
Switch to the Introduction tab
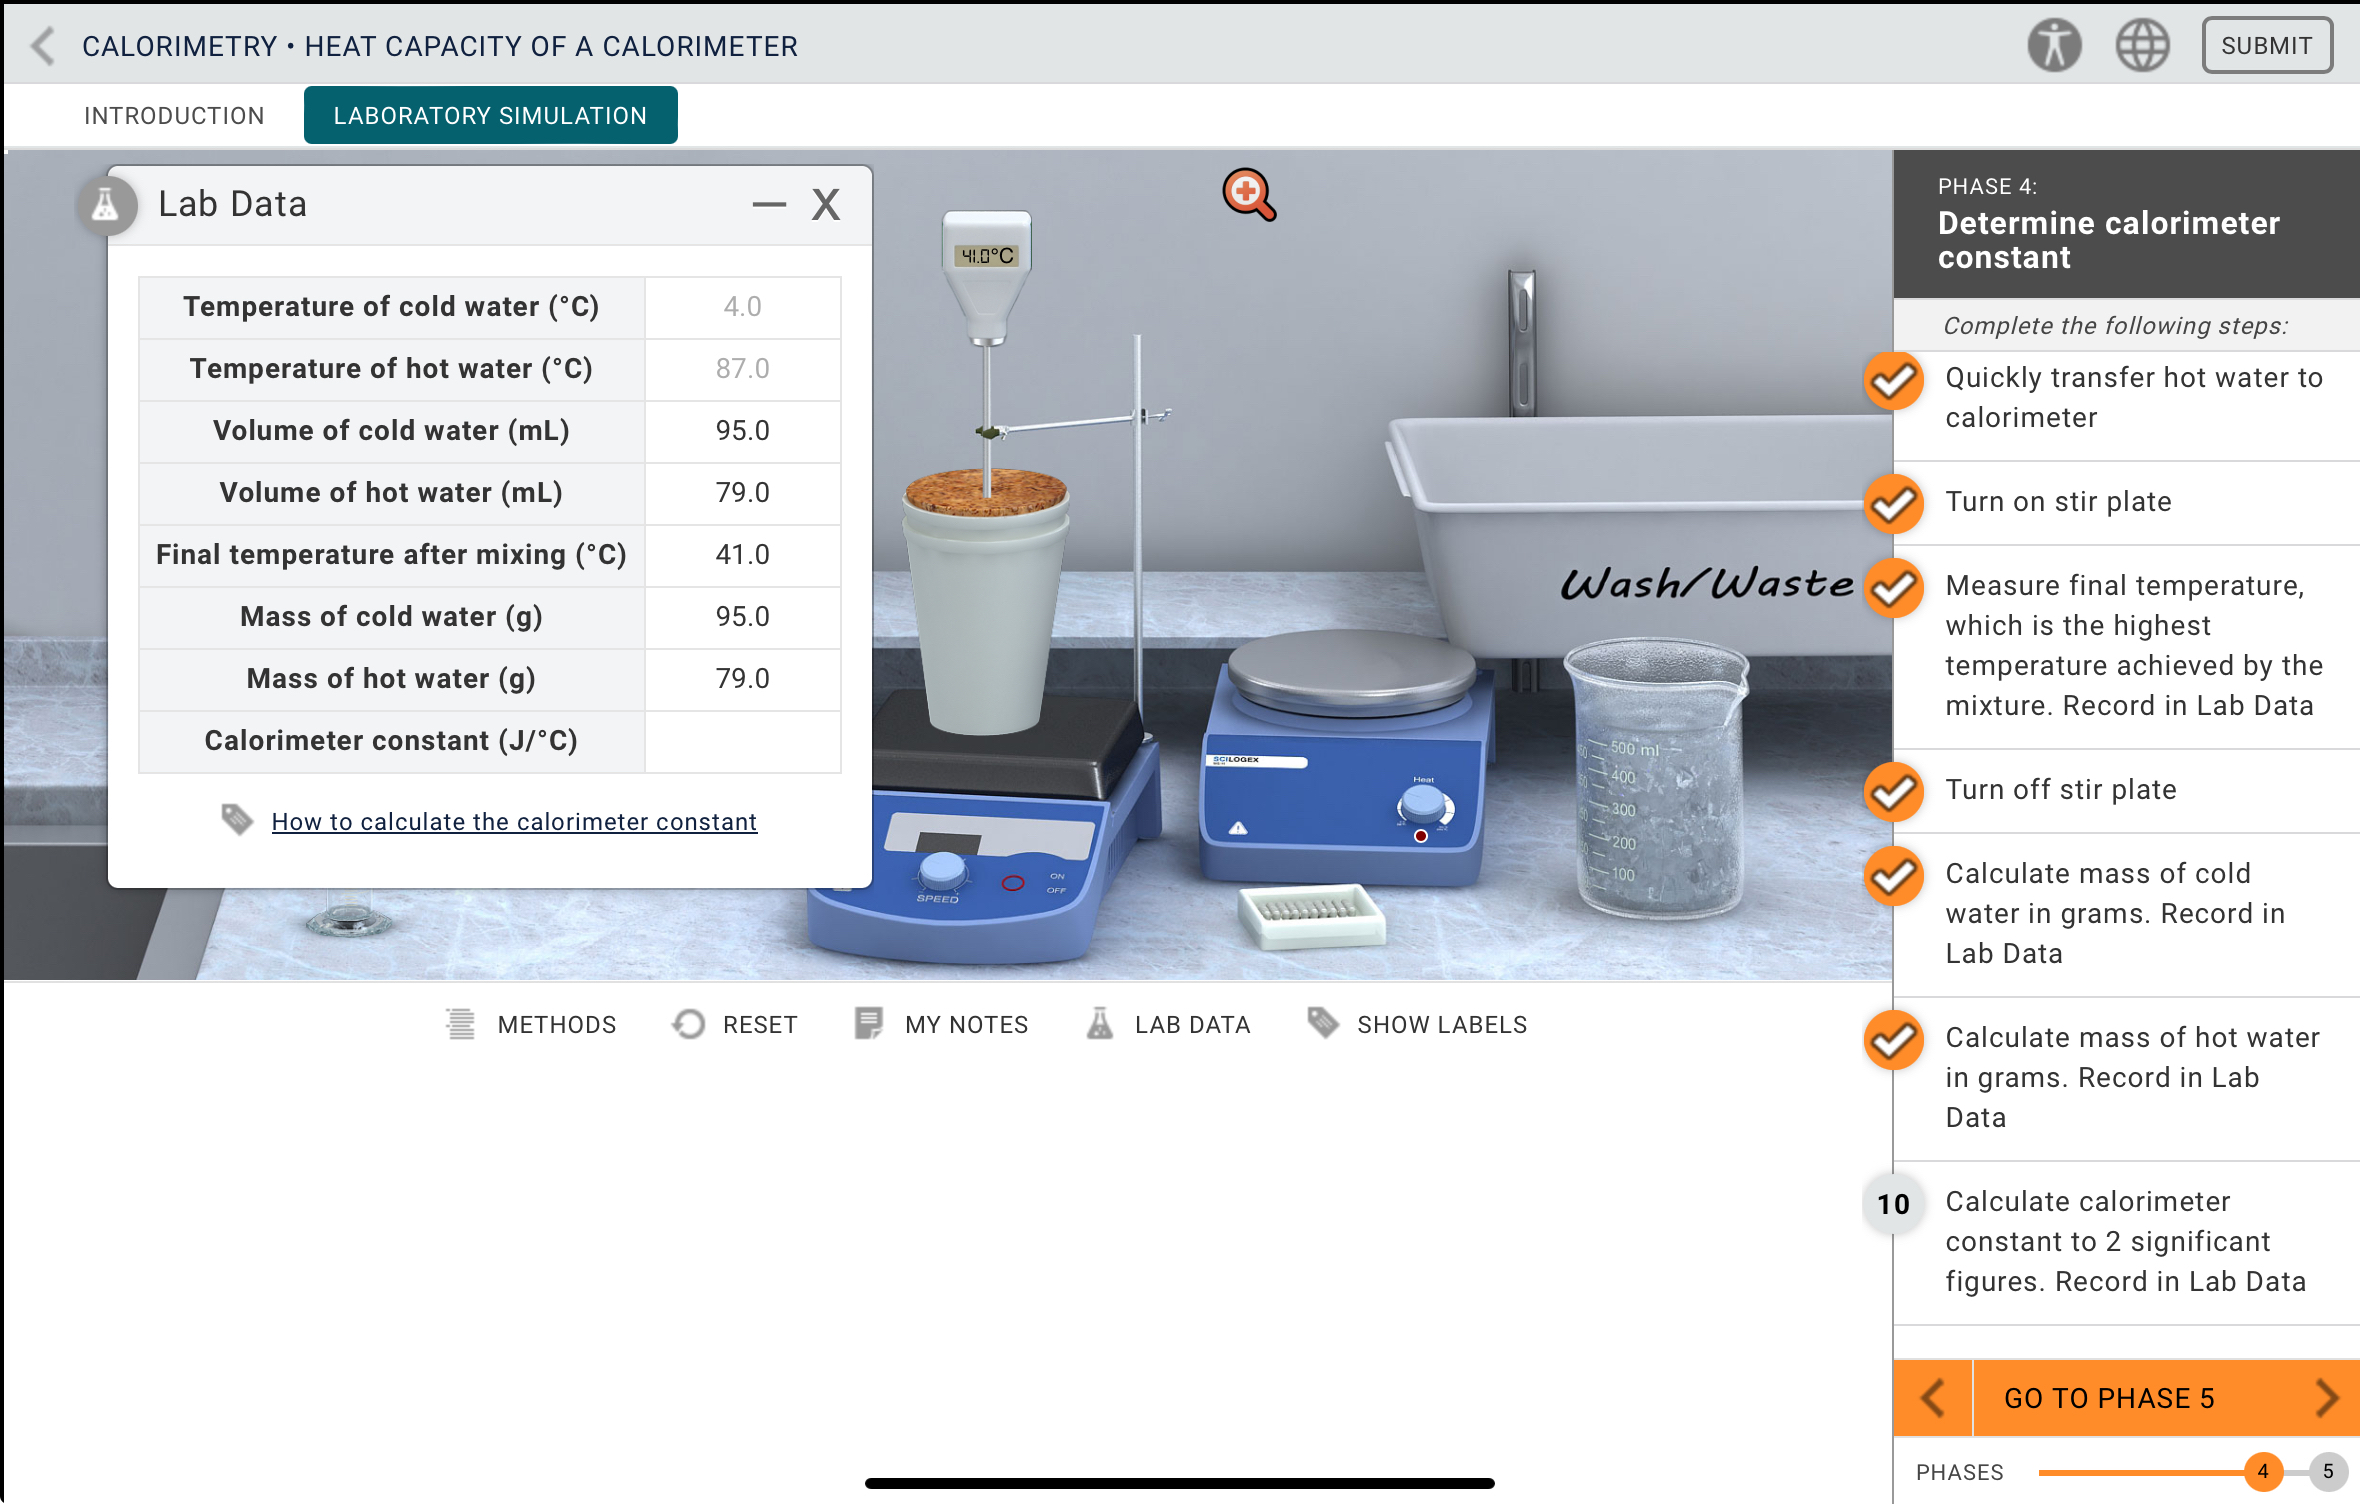[x=175, y=115]
